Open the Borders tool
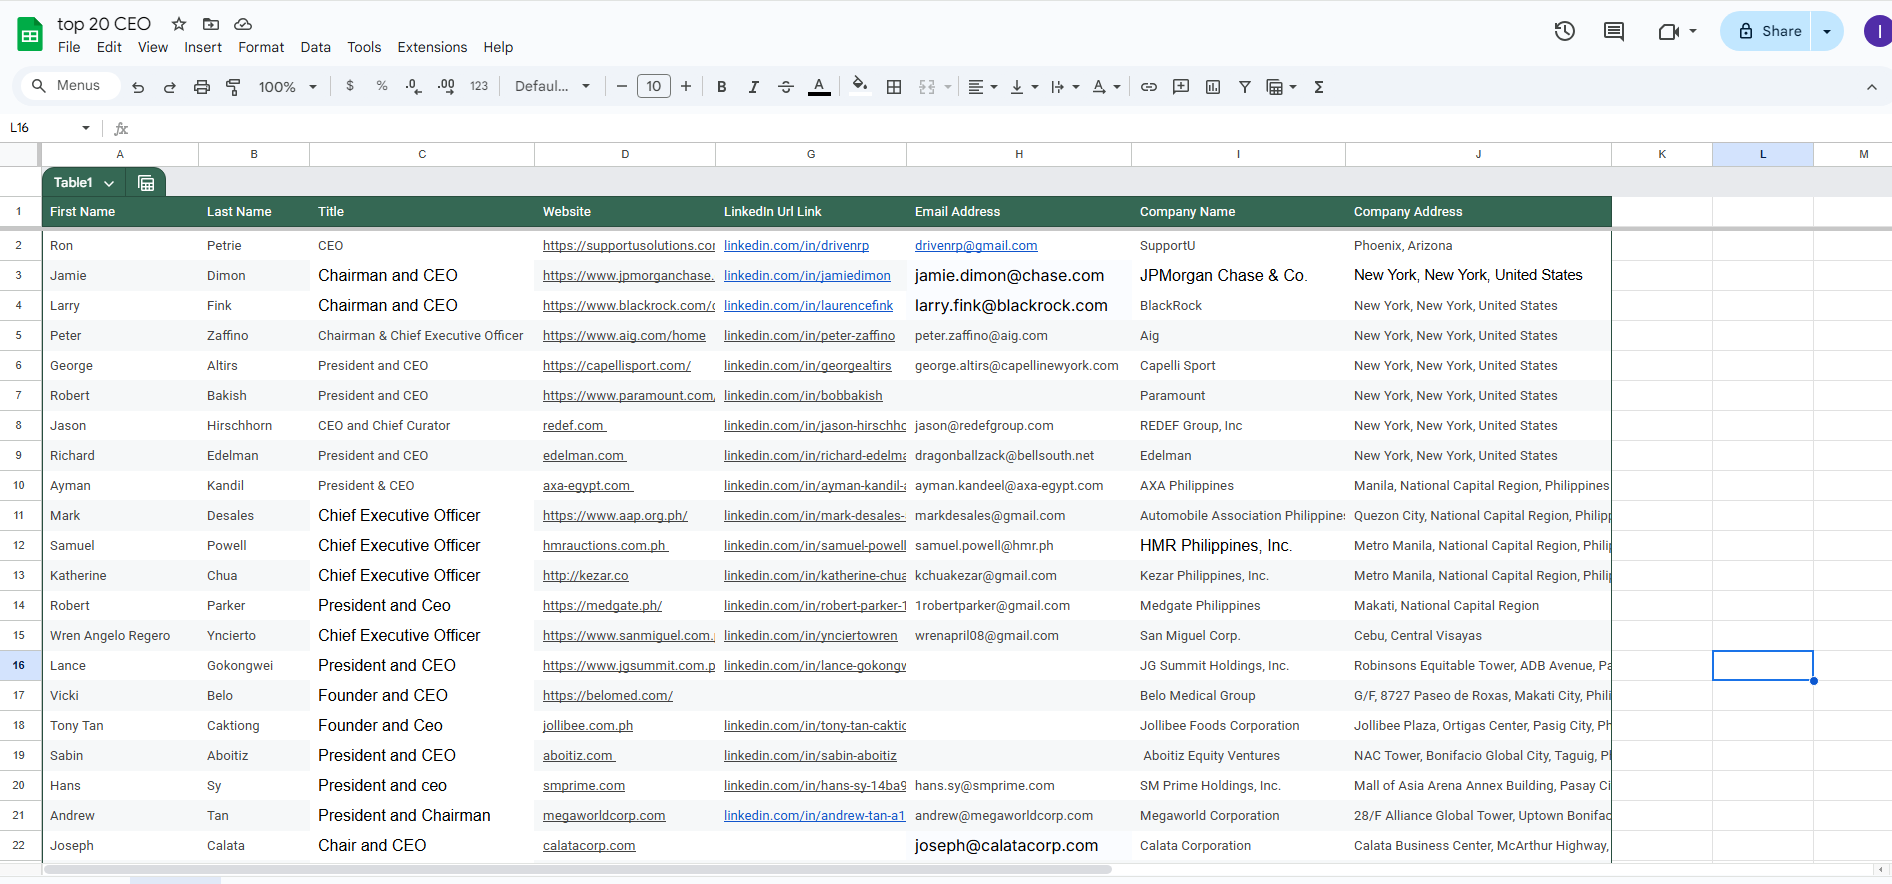 (894, 87)
